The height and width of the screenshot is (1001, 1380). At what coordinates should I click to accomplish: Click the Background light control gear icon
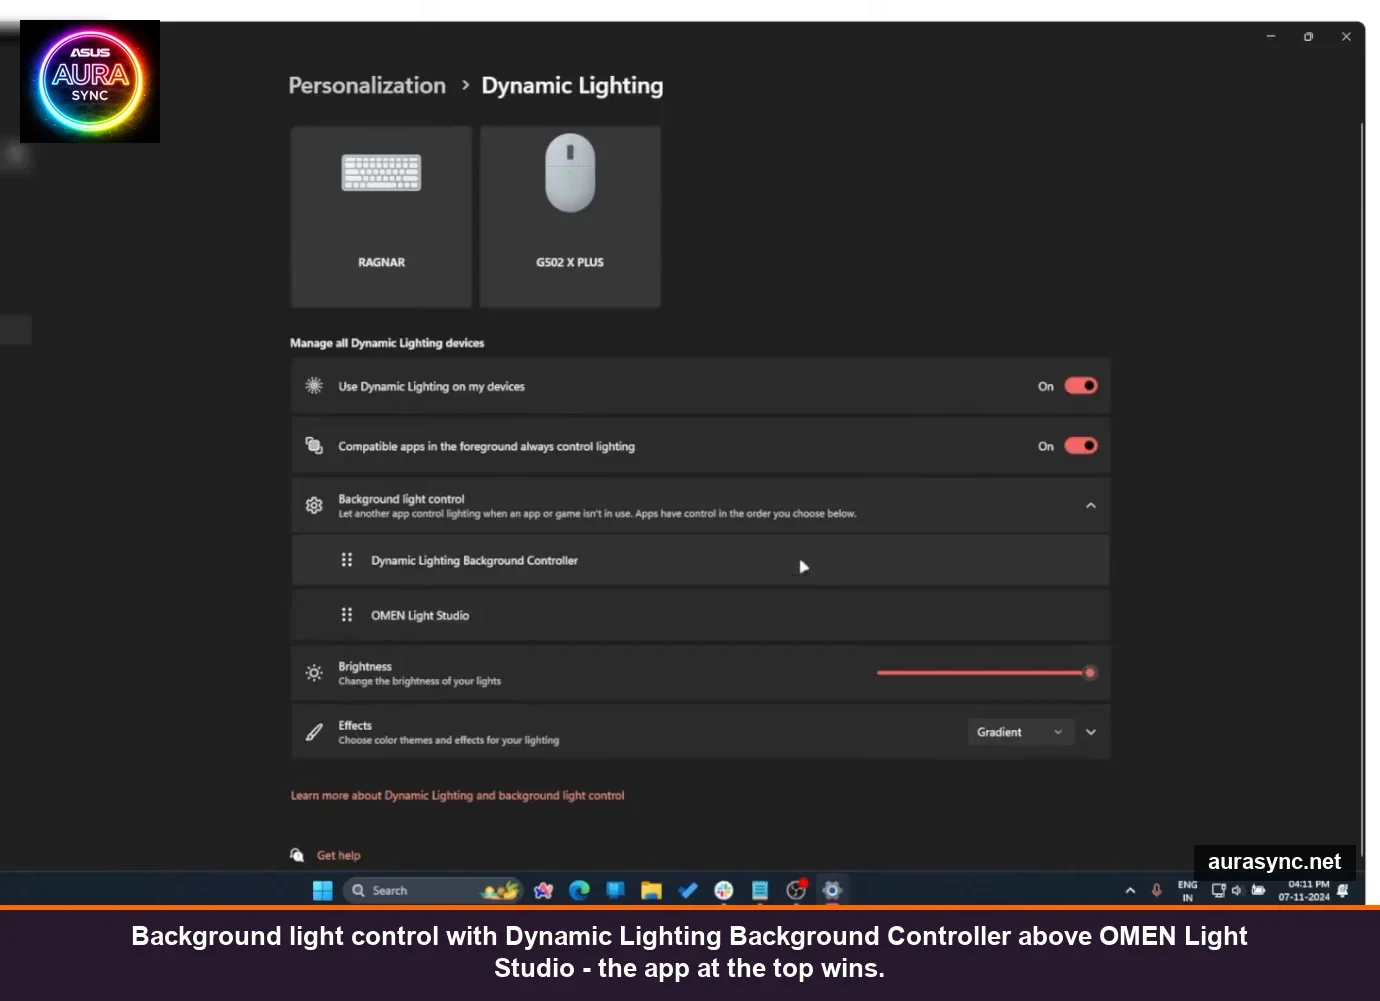(313, 505)
